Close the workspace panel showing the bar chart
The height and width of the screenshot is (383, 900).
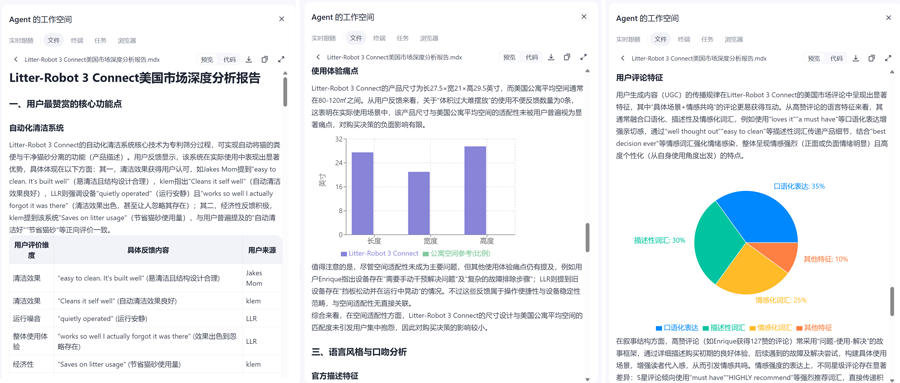point(584,17)
